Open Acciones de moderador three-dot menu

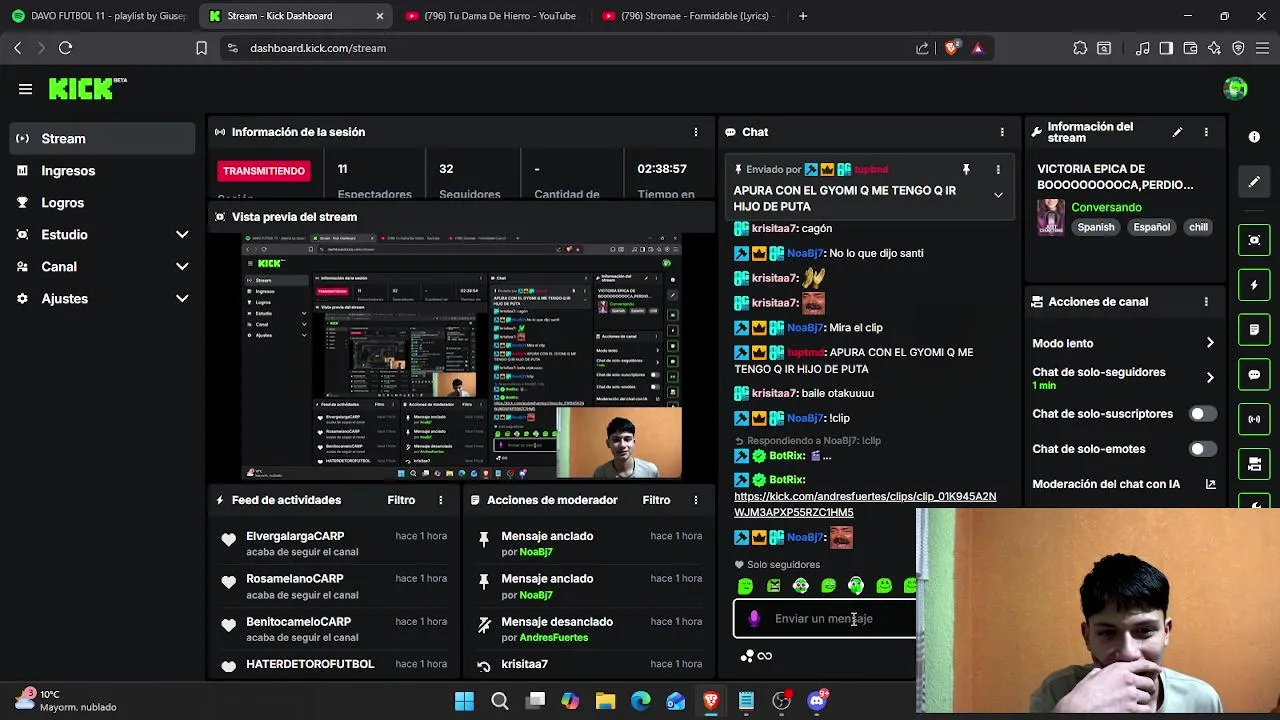[x=696, y=500]
